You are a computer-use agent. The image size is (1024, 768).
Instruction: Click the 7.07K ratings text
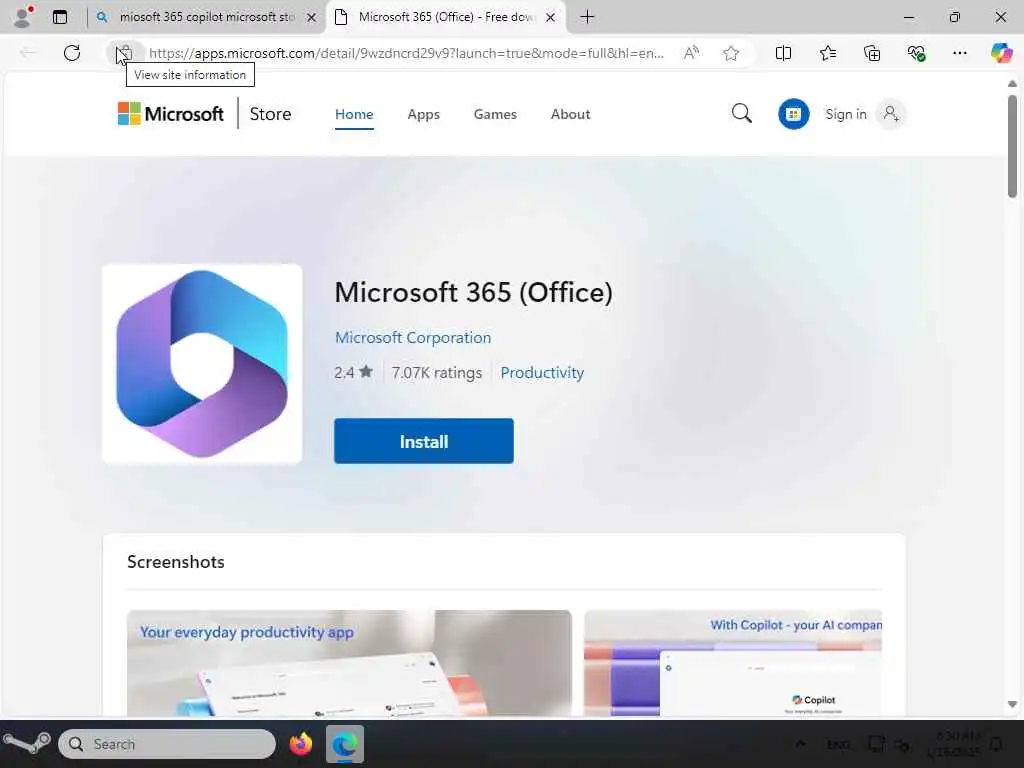[436, 373]
